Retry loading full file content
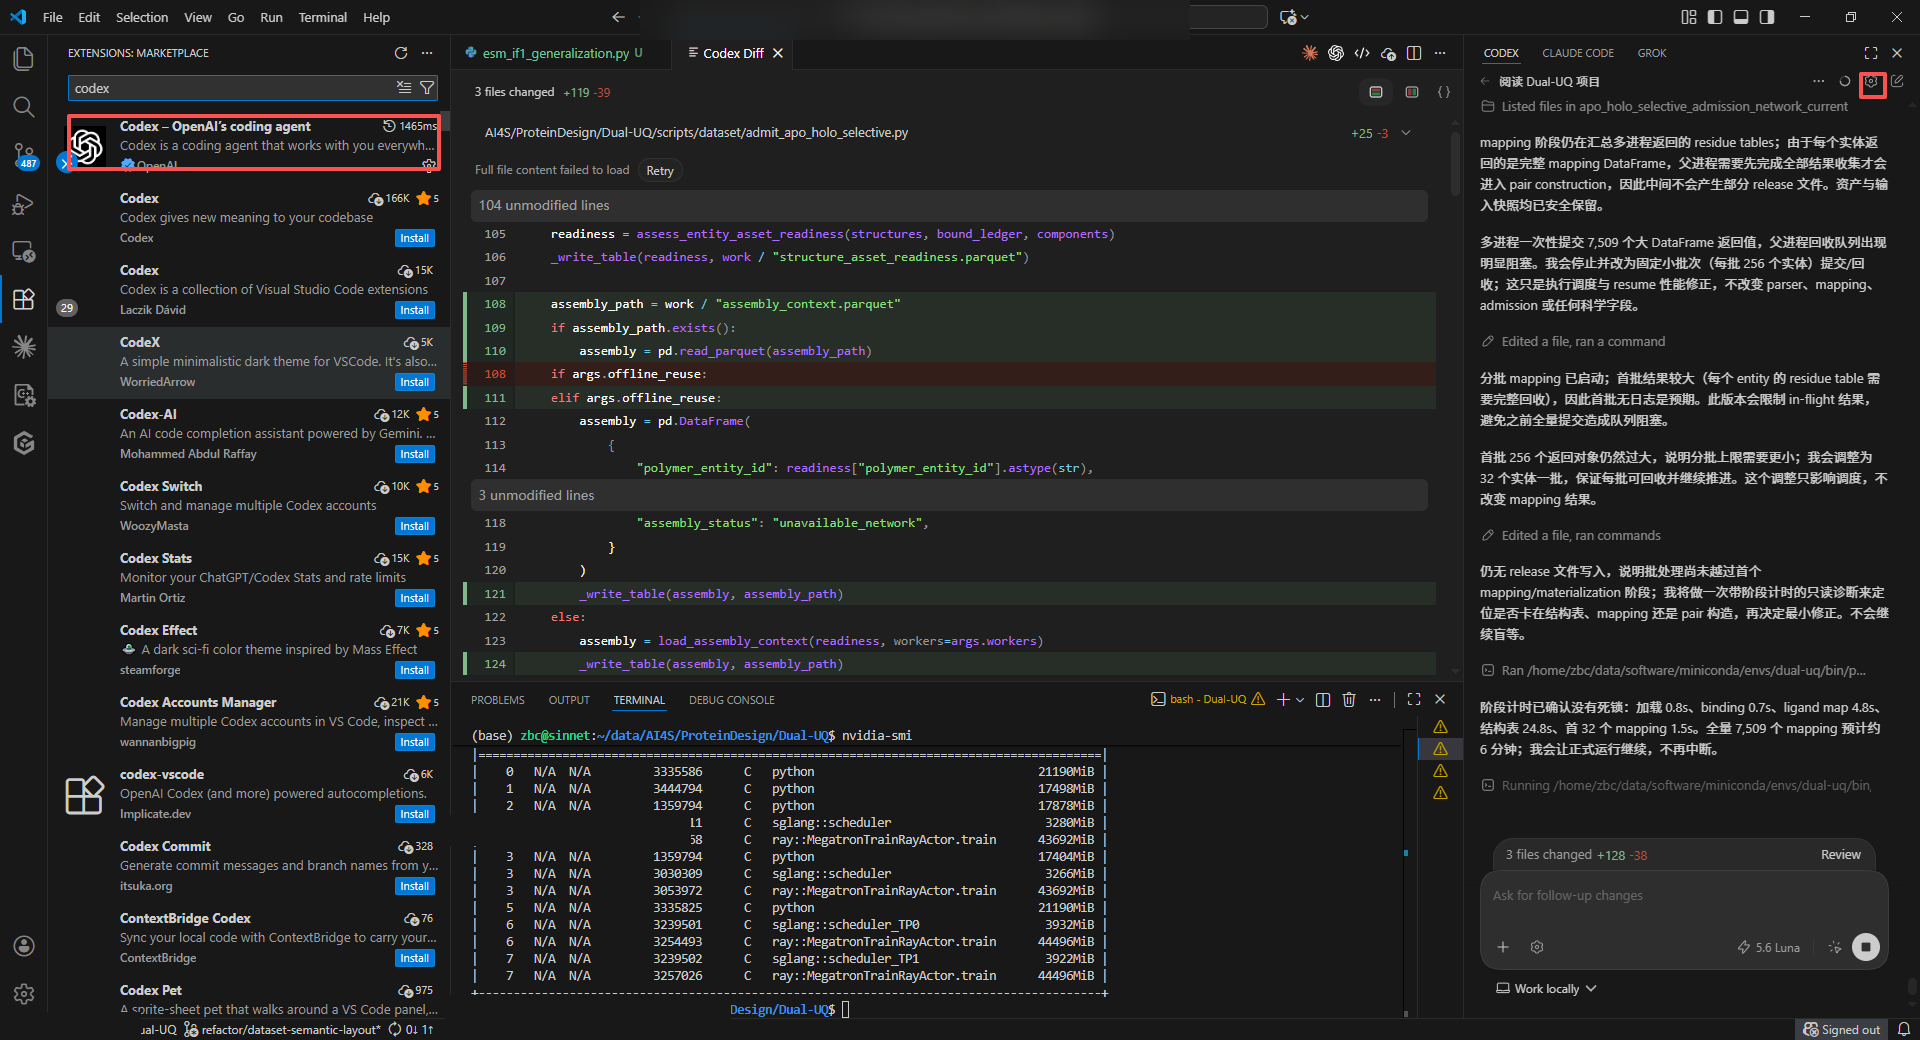1920x1040 pixels. coord(660,171)
